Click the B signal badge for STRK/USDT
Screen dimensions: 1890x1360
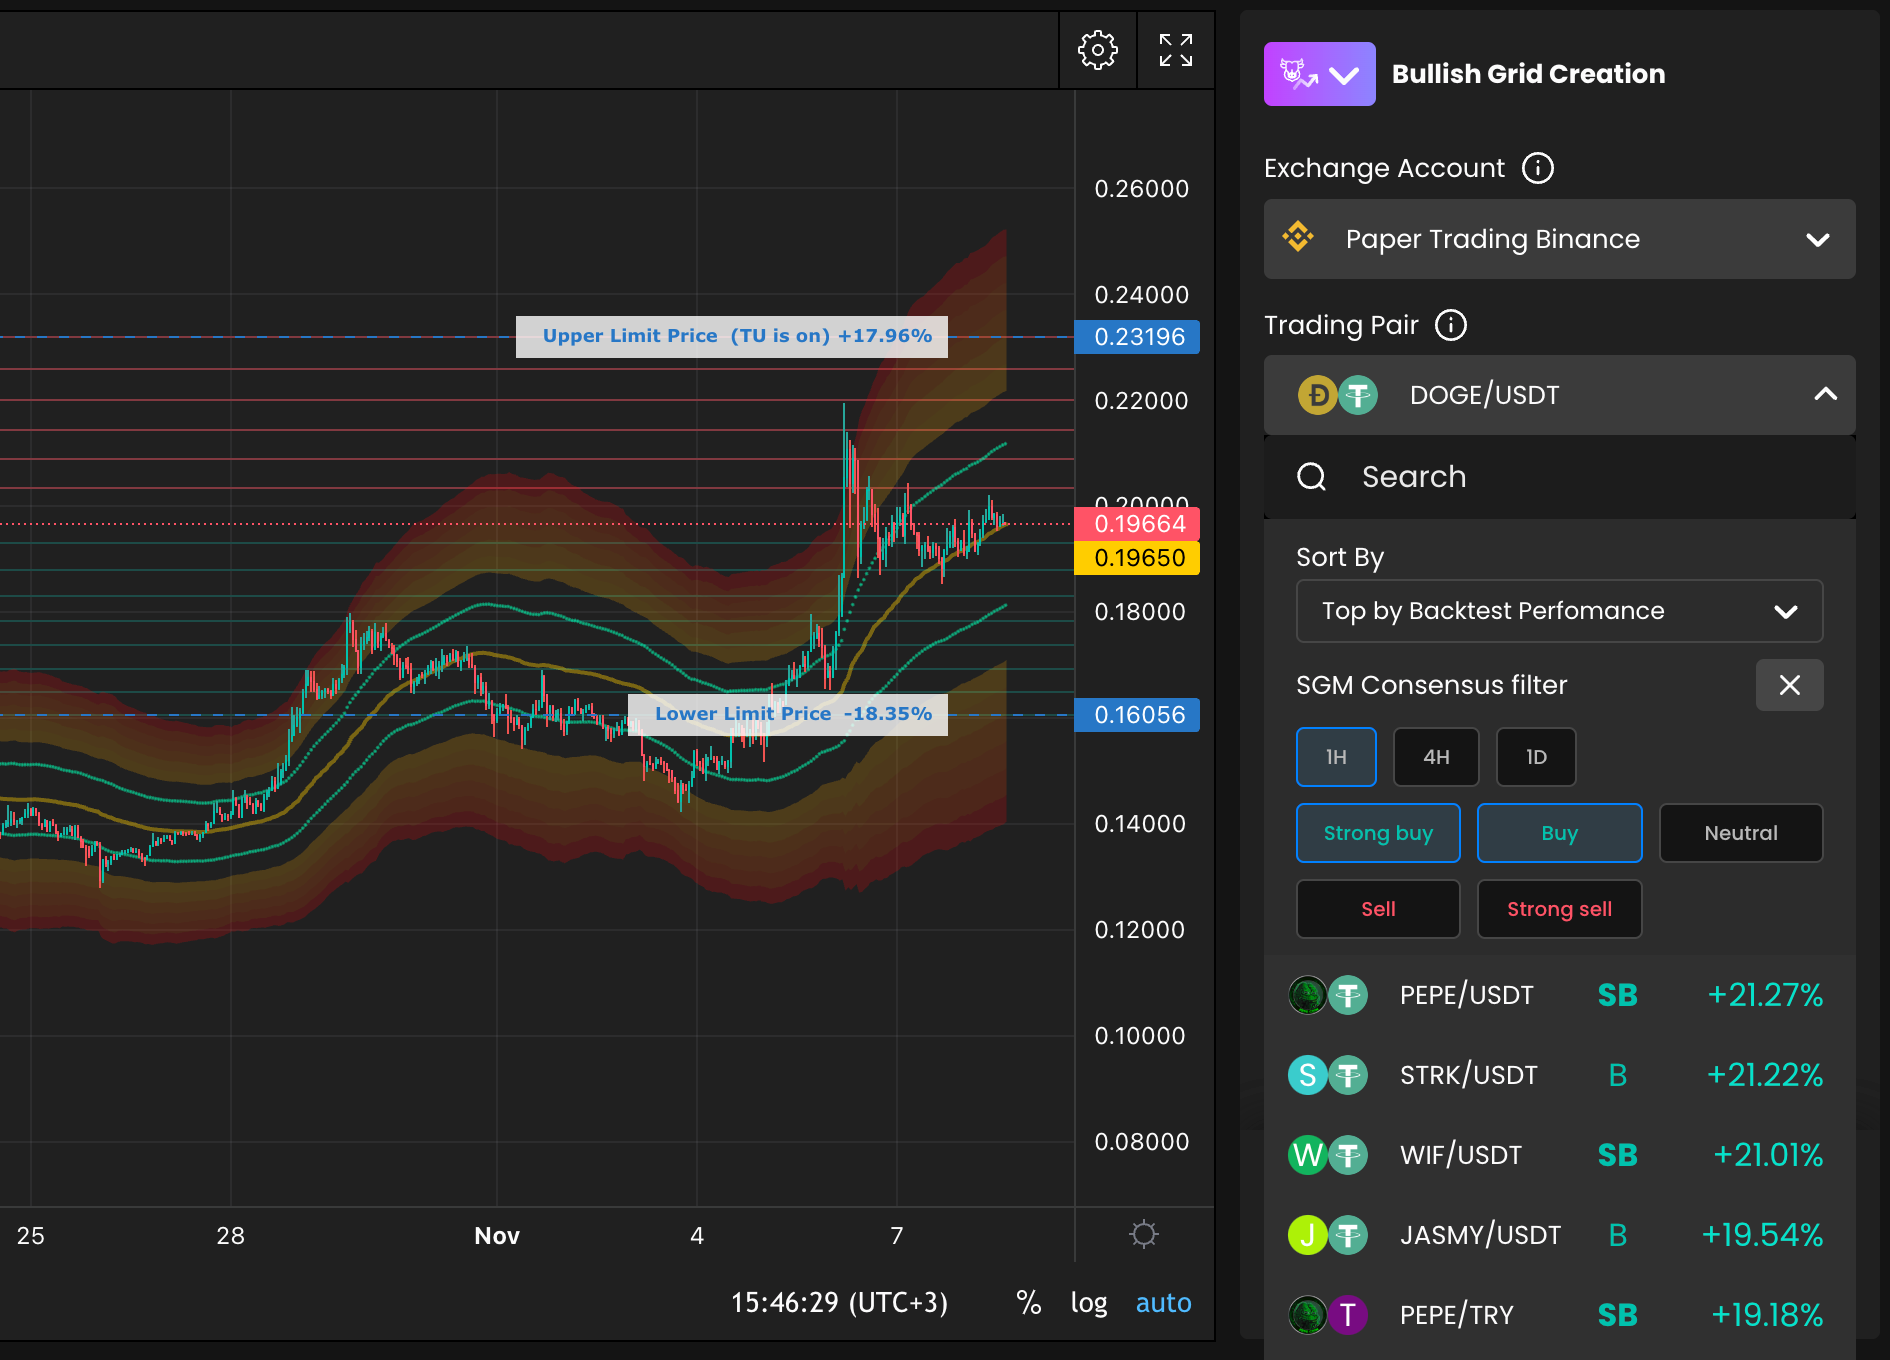click(x=1618, y=1075)
